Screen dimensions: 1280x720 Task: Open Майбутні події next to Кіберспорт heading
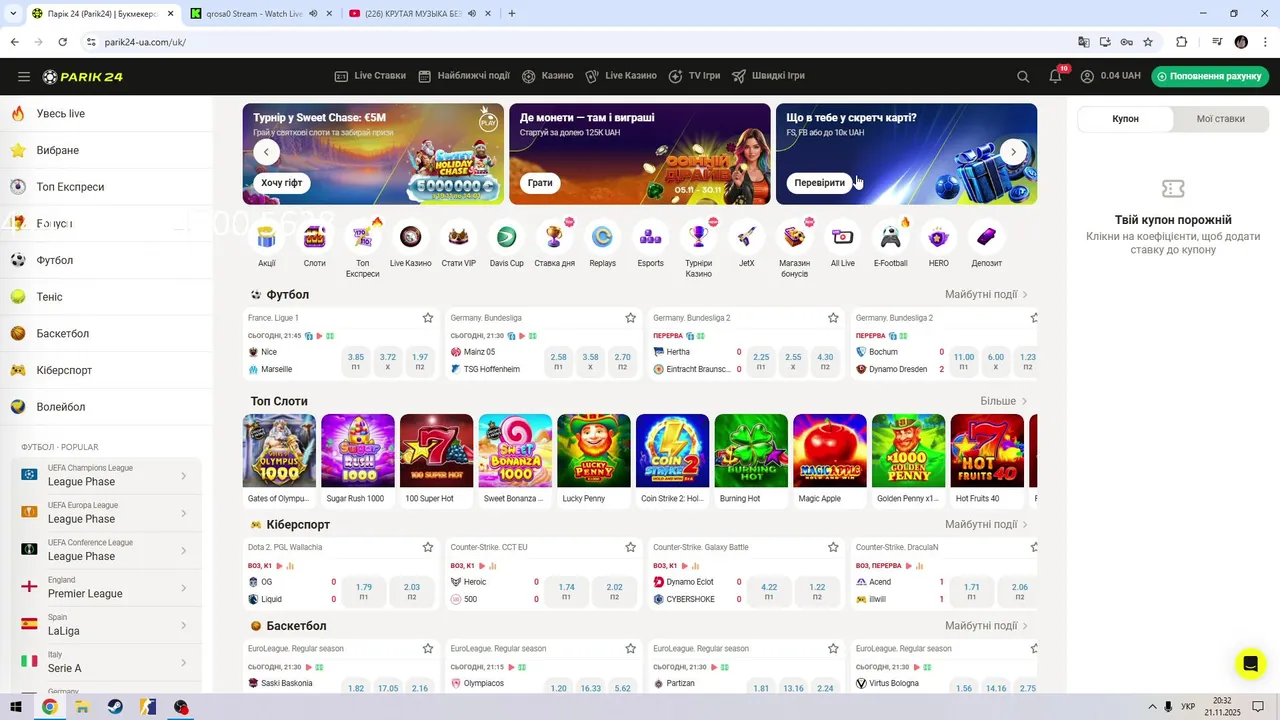(x=986, y=524)
